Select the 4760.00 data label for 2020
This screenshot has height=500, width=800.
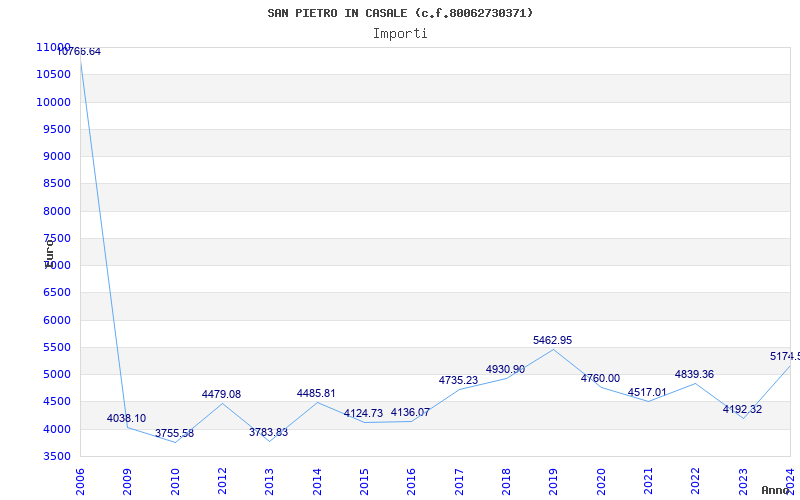click(600, 379)
